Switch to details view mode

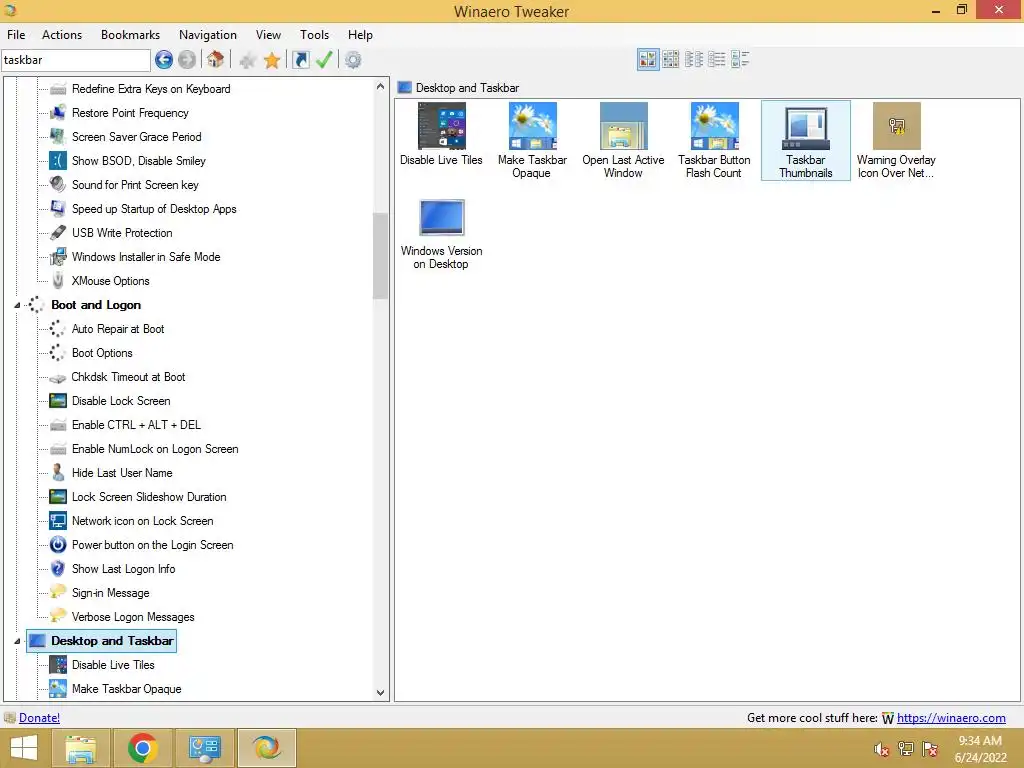716,59
